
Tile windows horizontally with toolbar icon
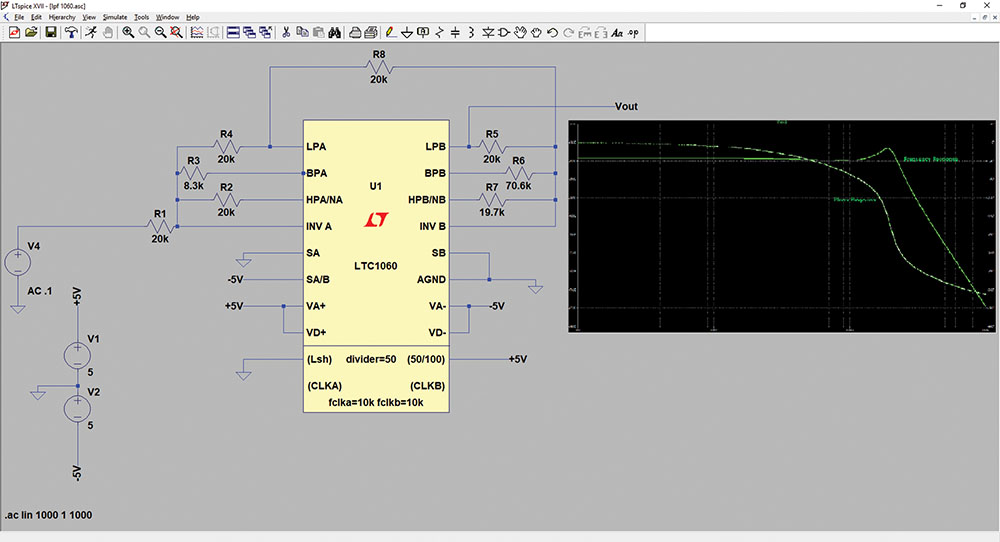click(233, 33)
